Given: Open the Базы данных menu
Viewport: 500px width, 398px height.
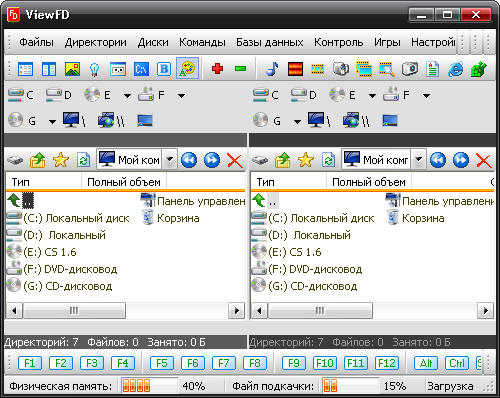Looking at the screenshot, I should pos(269,42).
